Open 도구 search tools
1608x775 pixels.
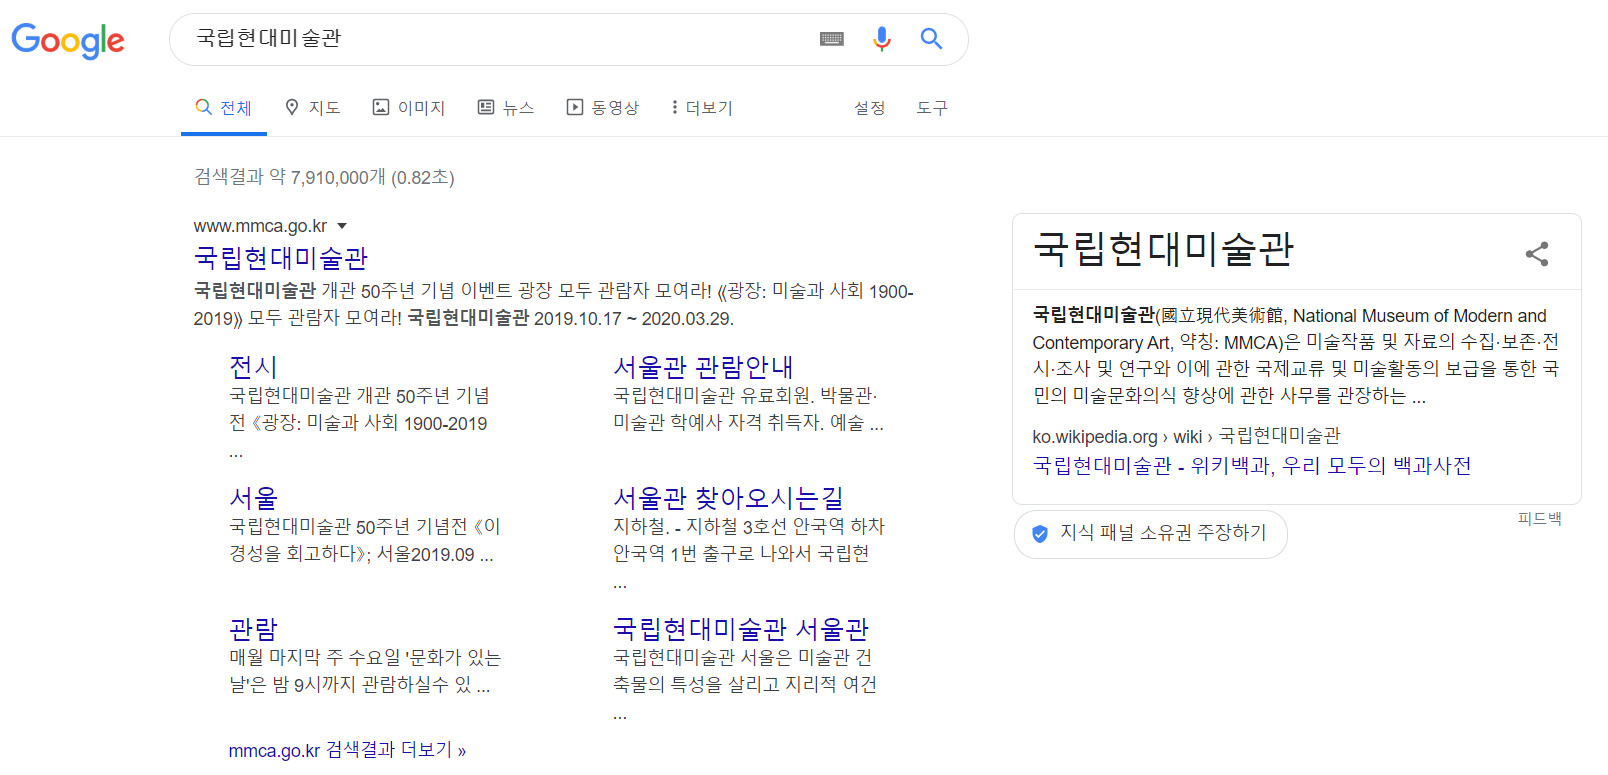click(x=932, y=107)
